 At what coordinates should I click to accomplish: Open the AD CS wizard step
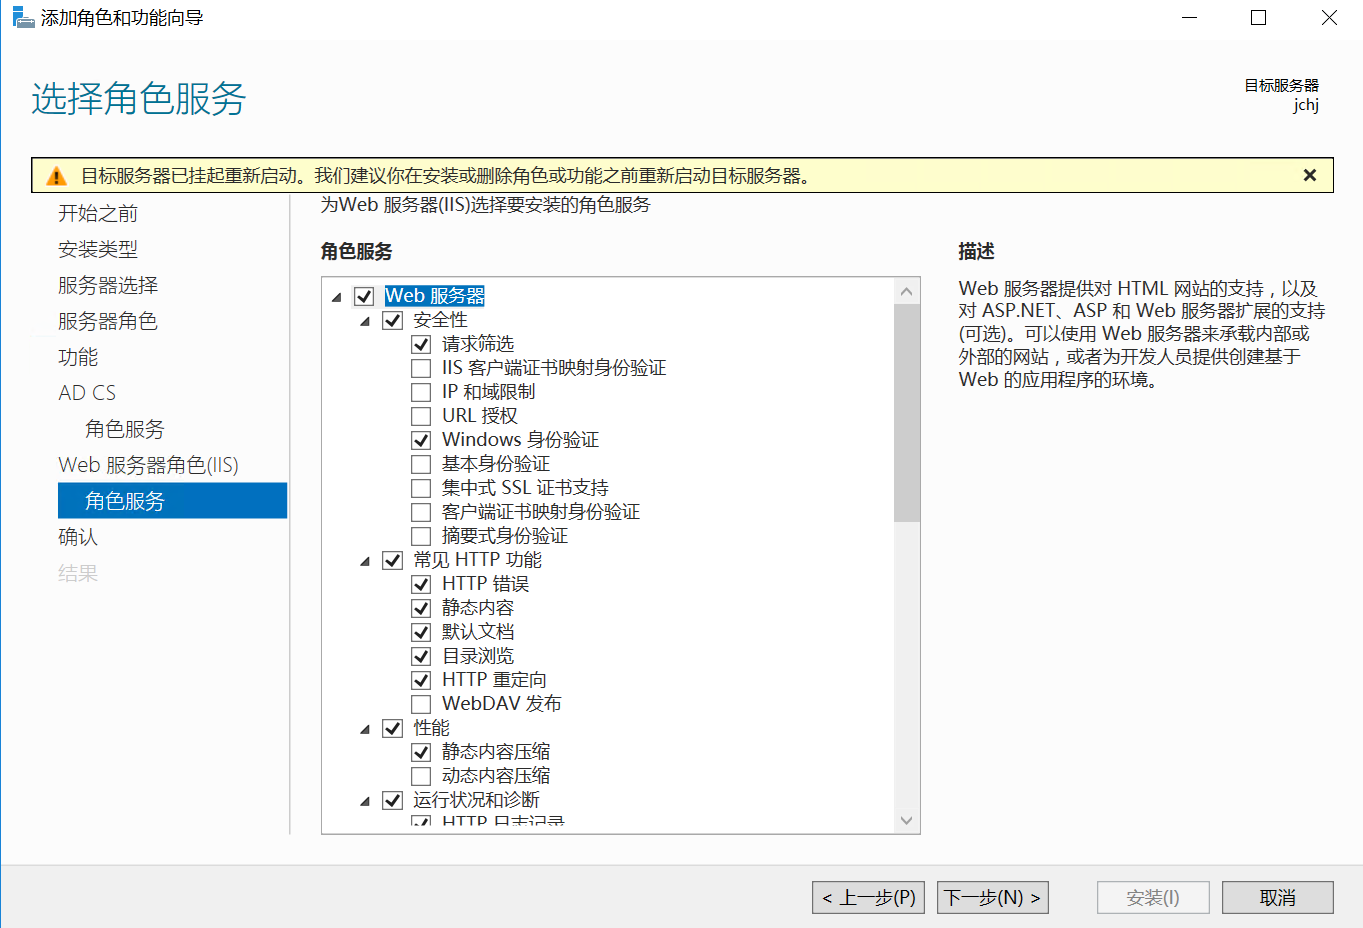87,393
